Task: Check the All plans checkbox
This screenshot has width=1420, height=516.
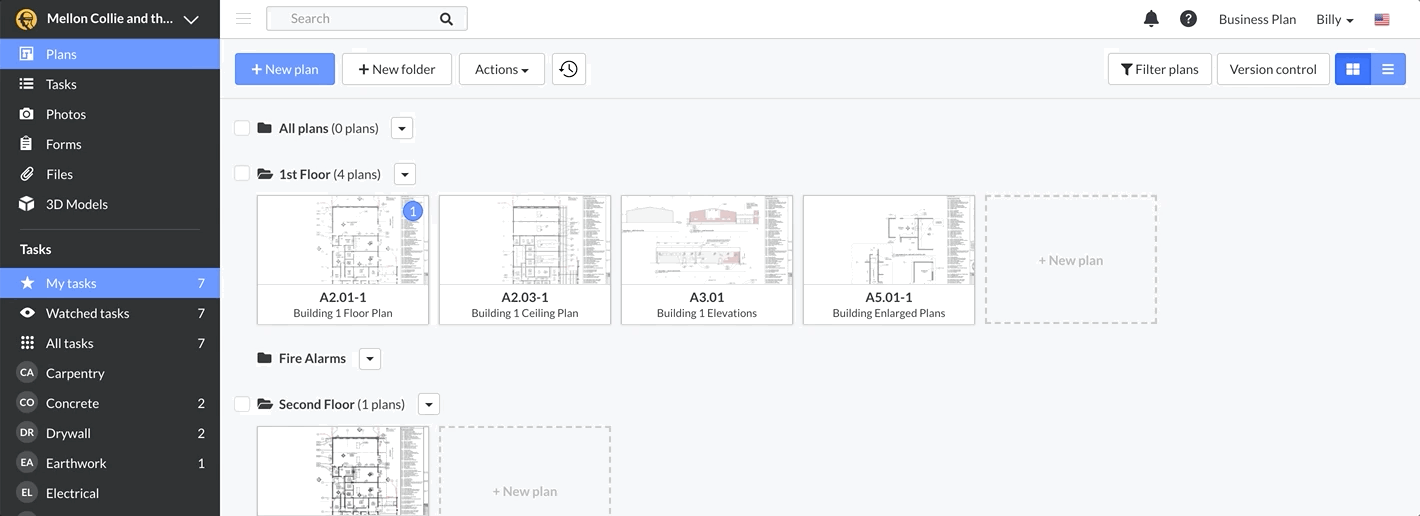Action: 242,128
